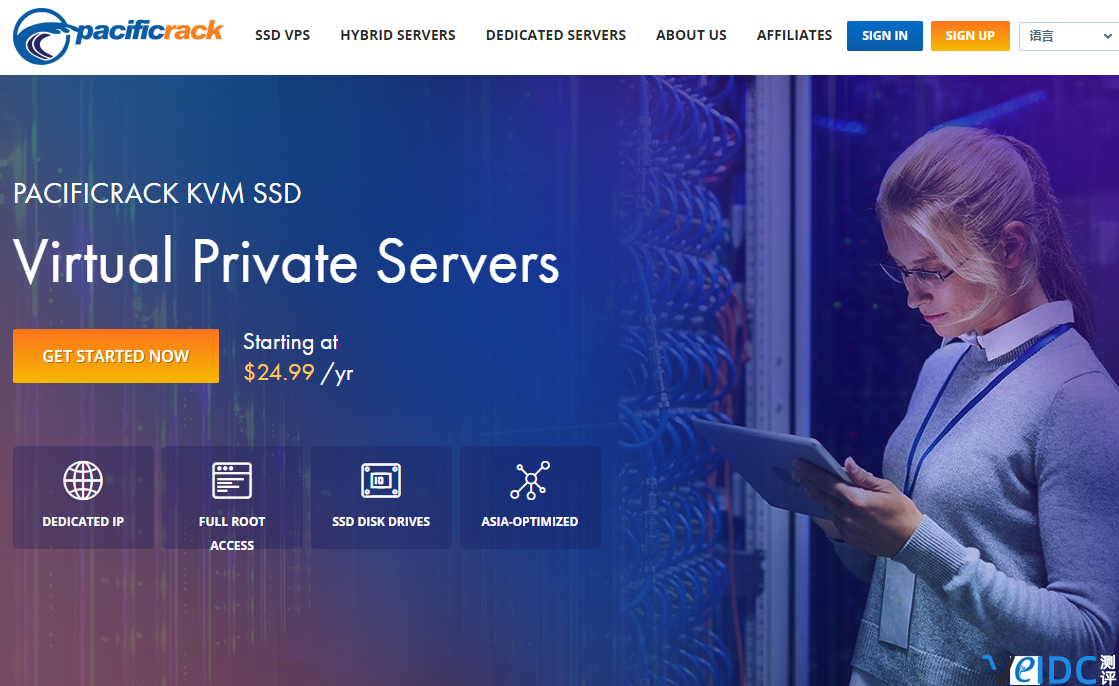The image size is (1119, 686).
Task: Click the Virtual Private Servers headline
Action: [x=286, y=262]
